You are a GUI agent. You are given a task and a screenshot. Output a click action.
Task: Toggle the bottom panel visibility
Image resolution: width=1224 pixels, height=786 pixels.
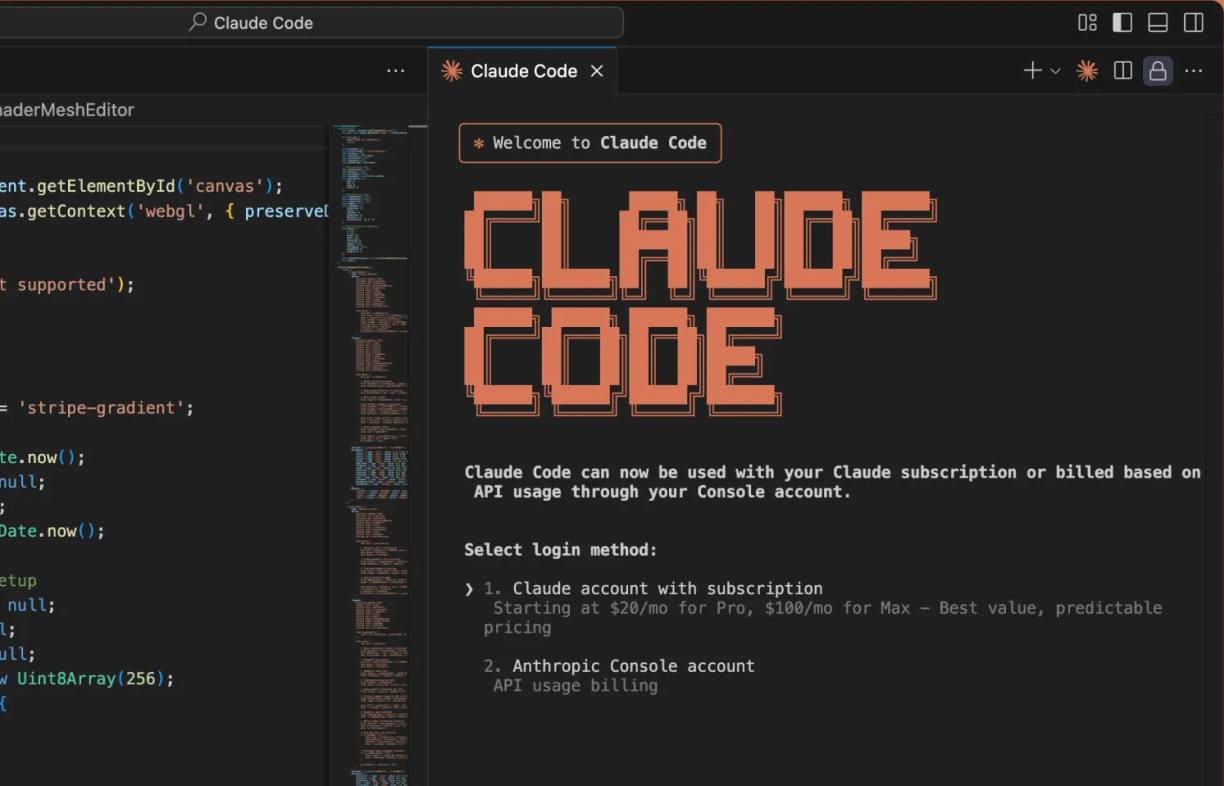tap(1158, 22)
